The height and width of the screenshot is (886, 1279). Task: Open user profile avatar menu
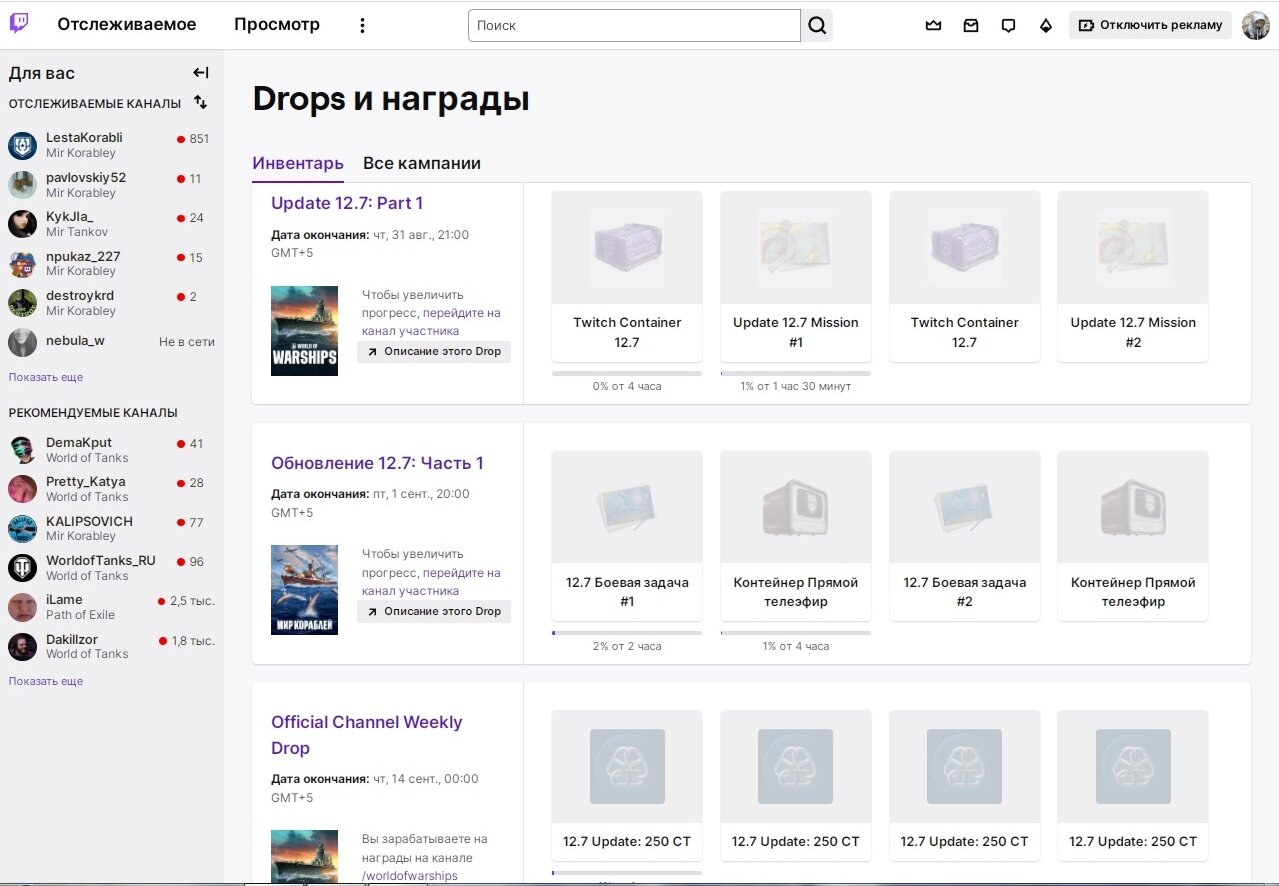[x=1256, y=25]
